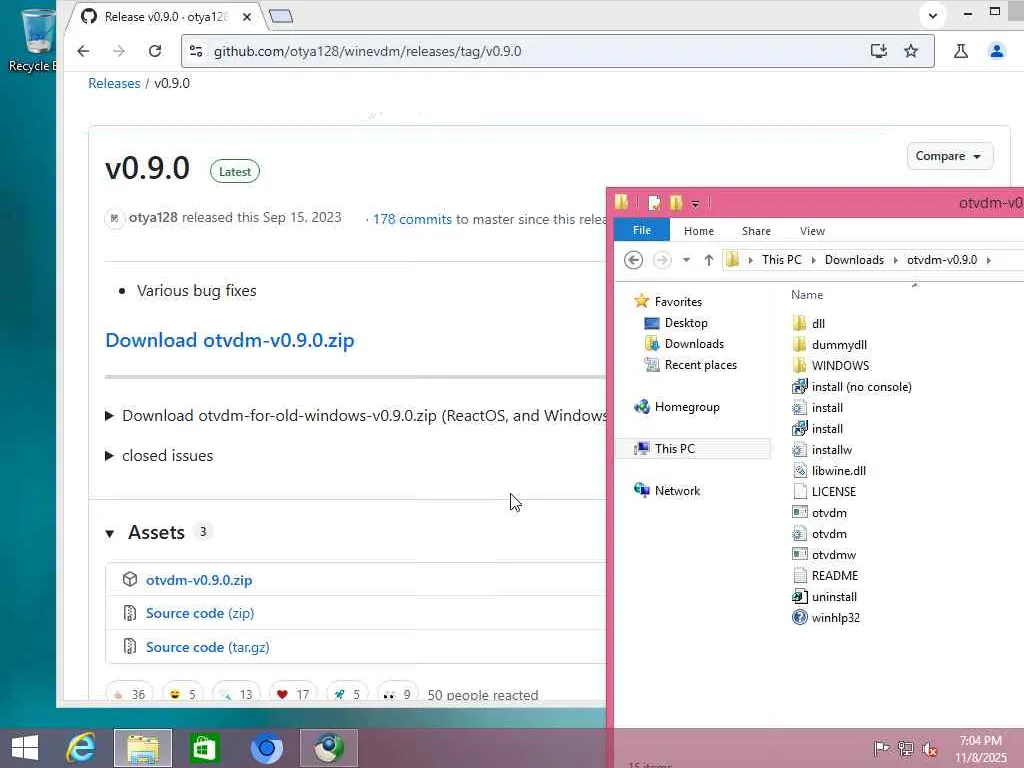Click Download otvdm-v0.9.0.zip heading link
1024x768 pixels.
click(230, 340)
